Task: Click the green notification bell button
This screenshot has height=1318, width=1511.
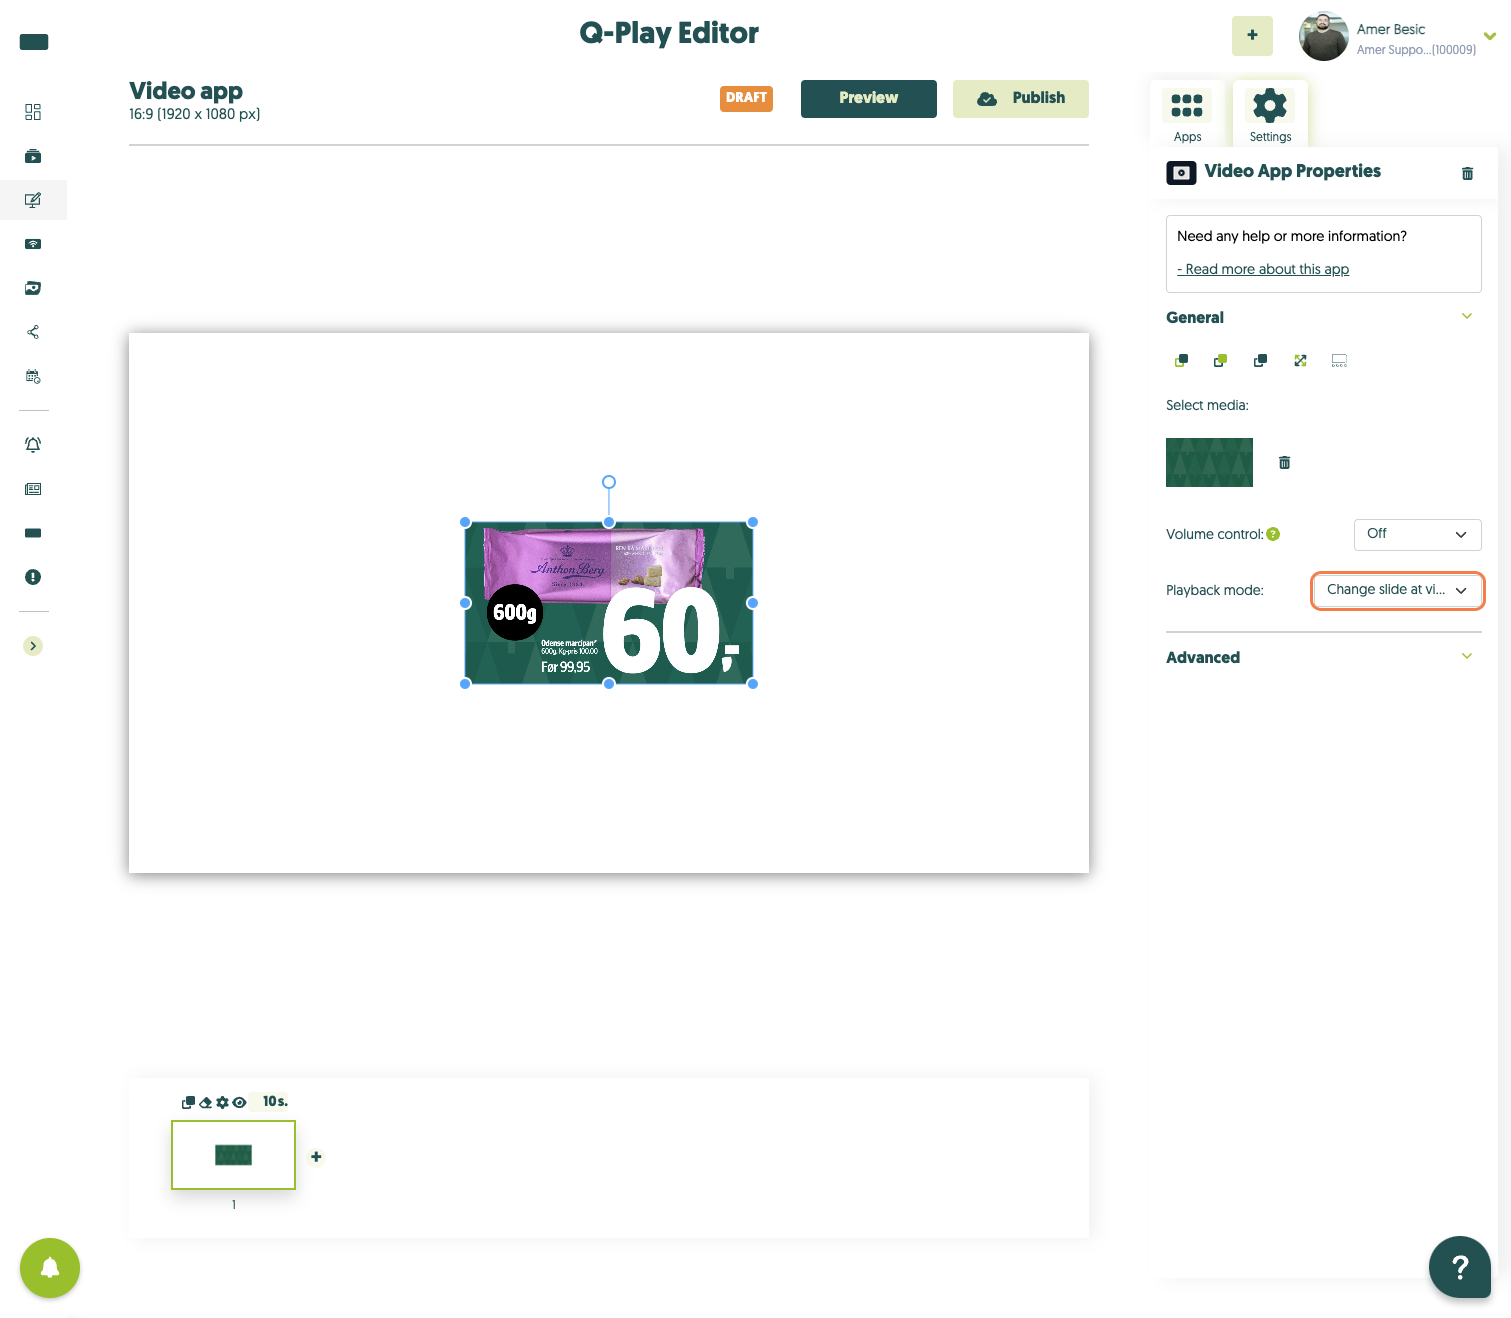Action: click(x=50, y=1268)
